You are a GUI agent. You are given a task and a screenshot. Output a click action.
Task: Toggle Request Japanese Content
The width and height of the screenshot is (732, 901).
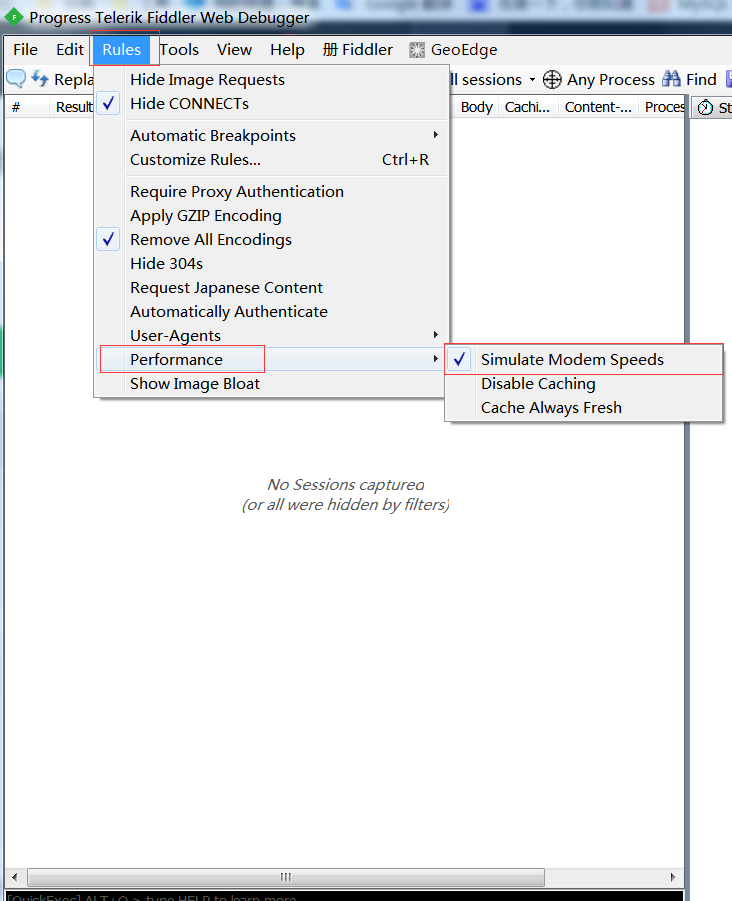(x=271, y=288)
